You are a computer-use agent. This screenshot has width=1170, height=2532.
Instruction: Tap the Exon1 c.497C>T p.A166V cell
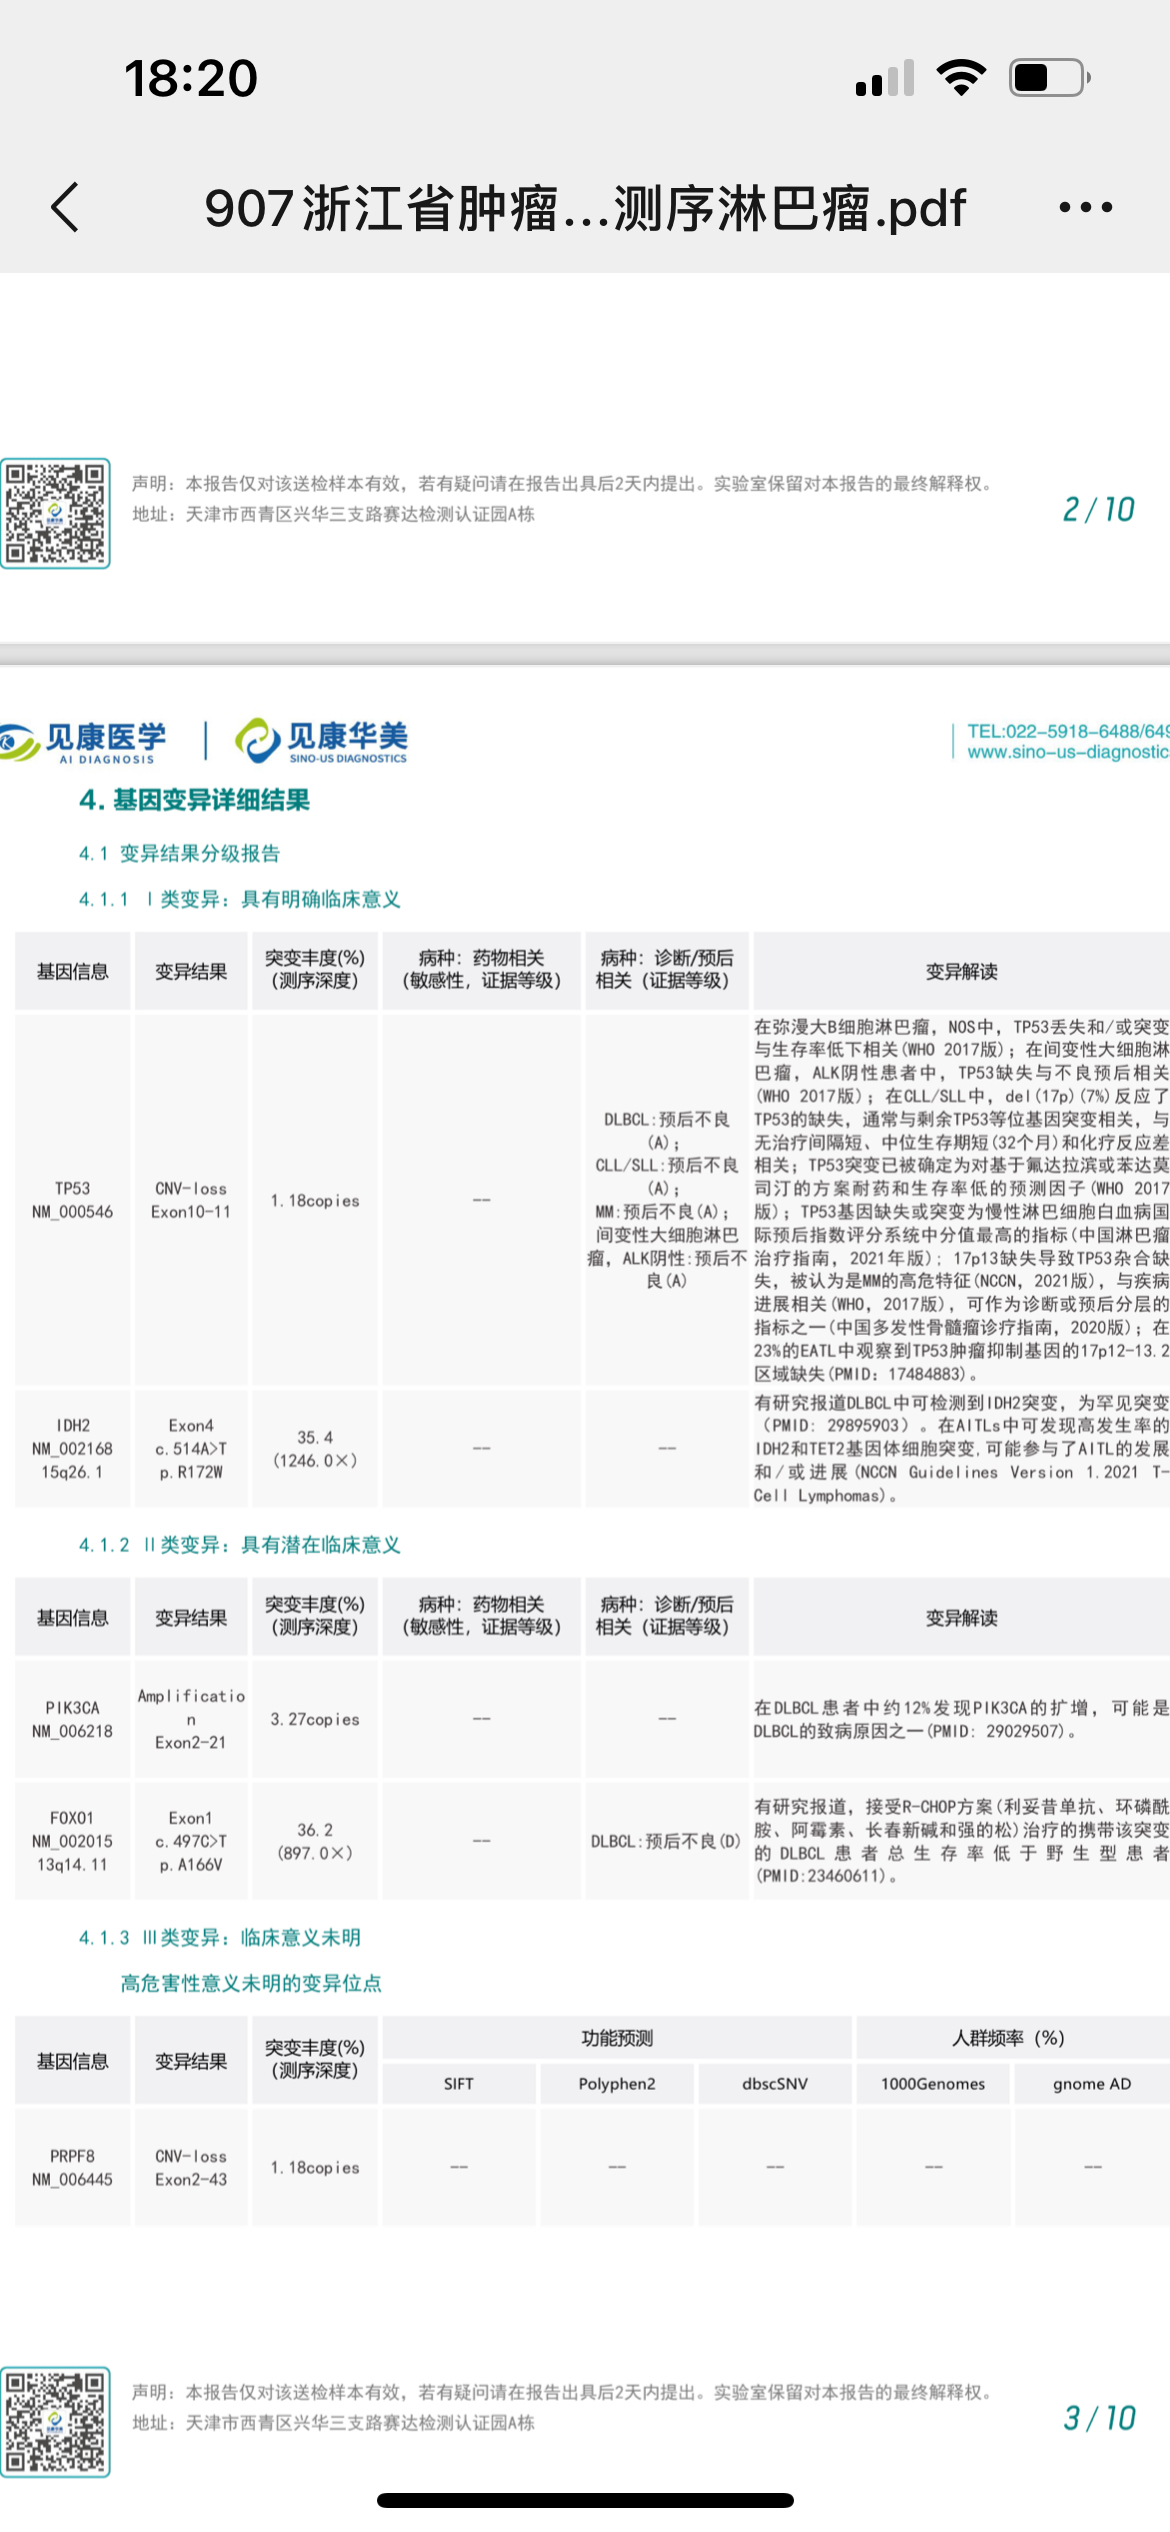coord(191,1841)
